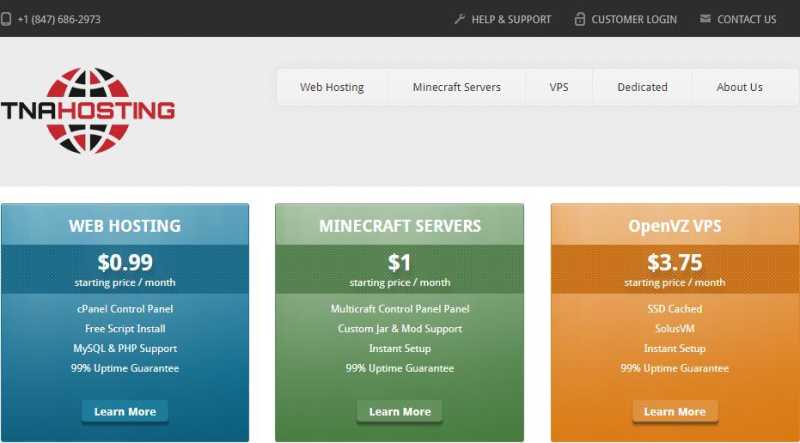Click the padlock icon for Customer Login

pyautogui.click(x=580, y=19)
